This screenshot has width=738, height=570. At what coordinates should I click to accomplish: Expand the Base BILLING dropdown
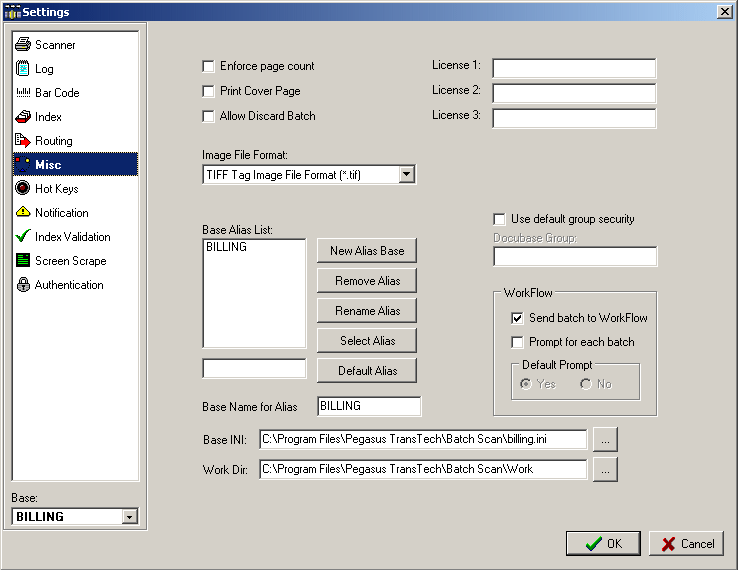click(x=129, y=517)
